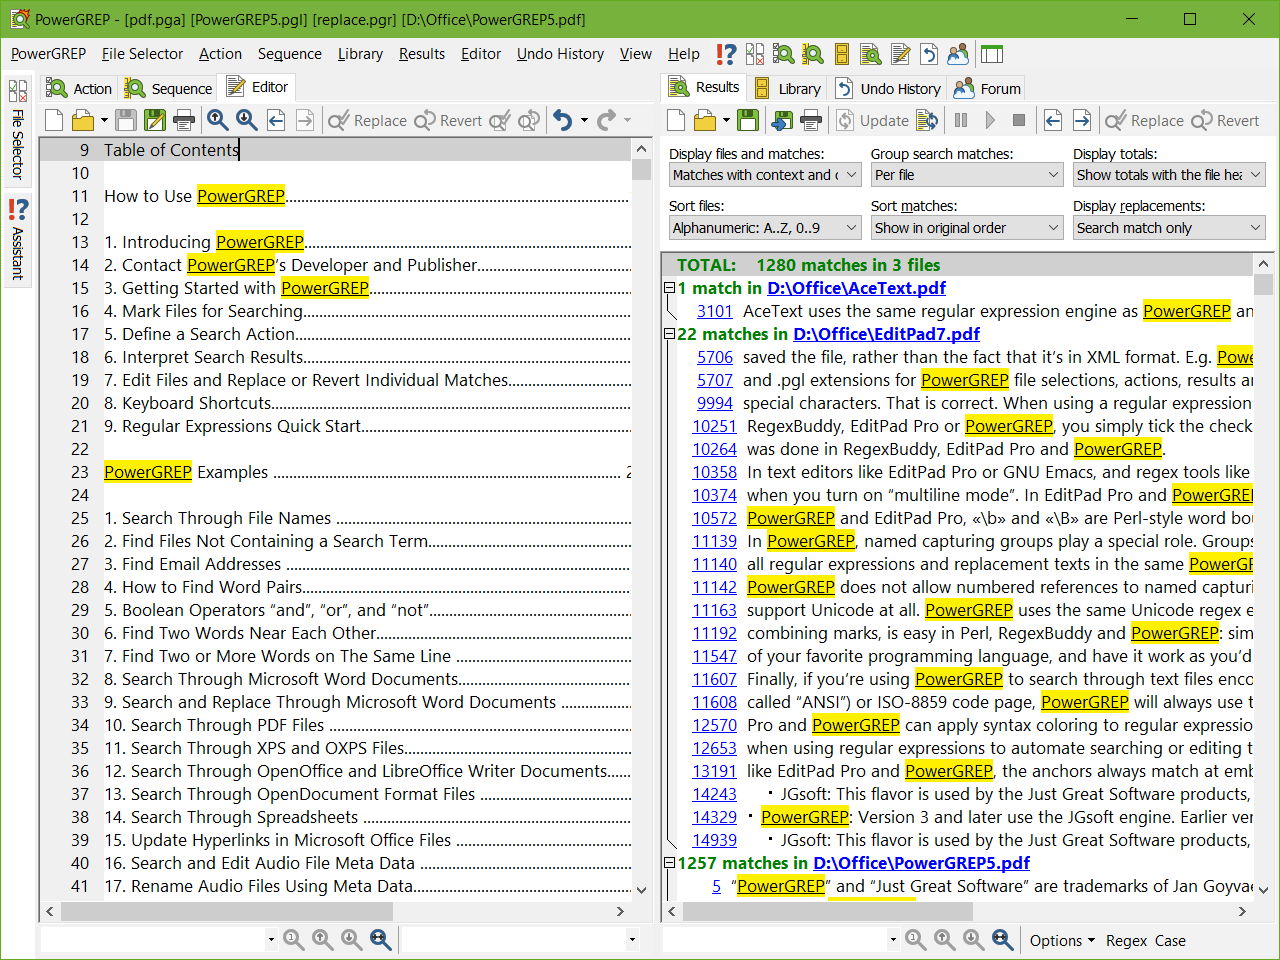Viewport: 1280px width, 960px height.
Task: Click the Results panel icon in main toolbar
Action: pos(871,54)
